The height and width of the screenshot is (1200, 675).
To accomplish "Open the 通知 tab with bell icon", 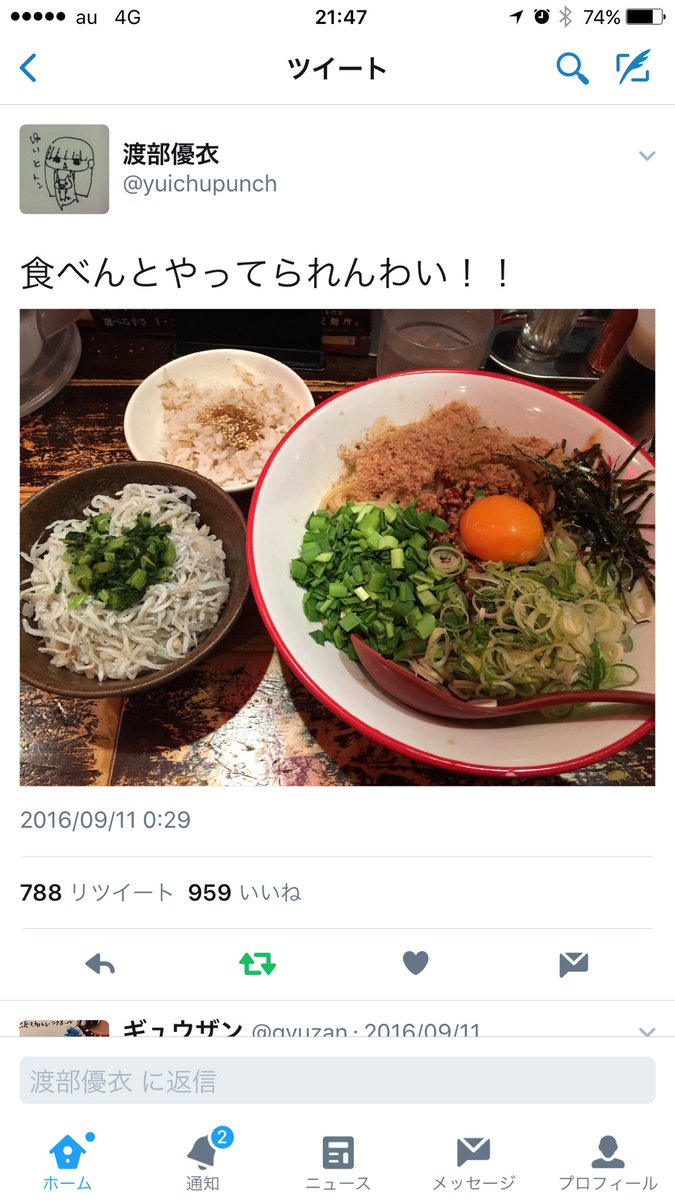I will (x=203, y=1162).
